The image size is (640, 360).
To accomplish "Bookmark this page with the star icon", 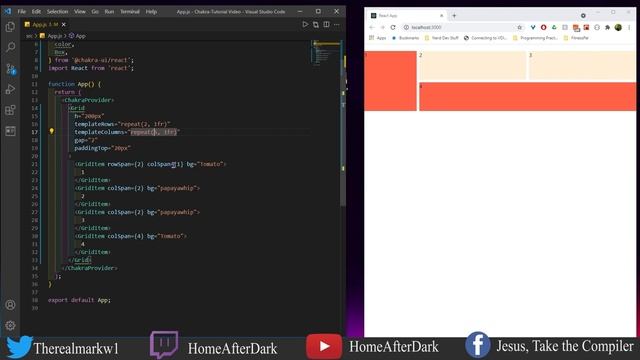I will pyautogui.click(x=520, y=27).
